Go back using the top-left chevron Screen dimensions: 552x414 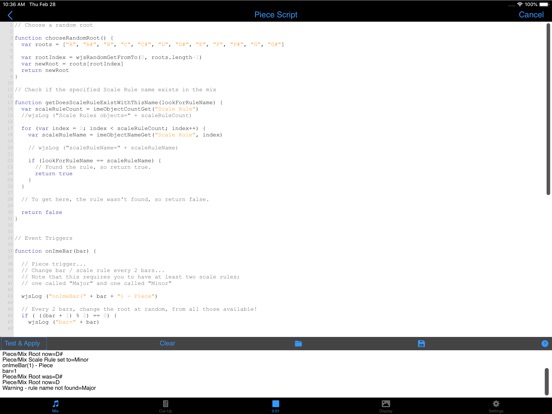[10, 15]
